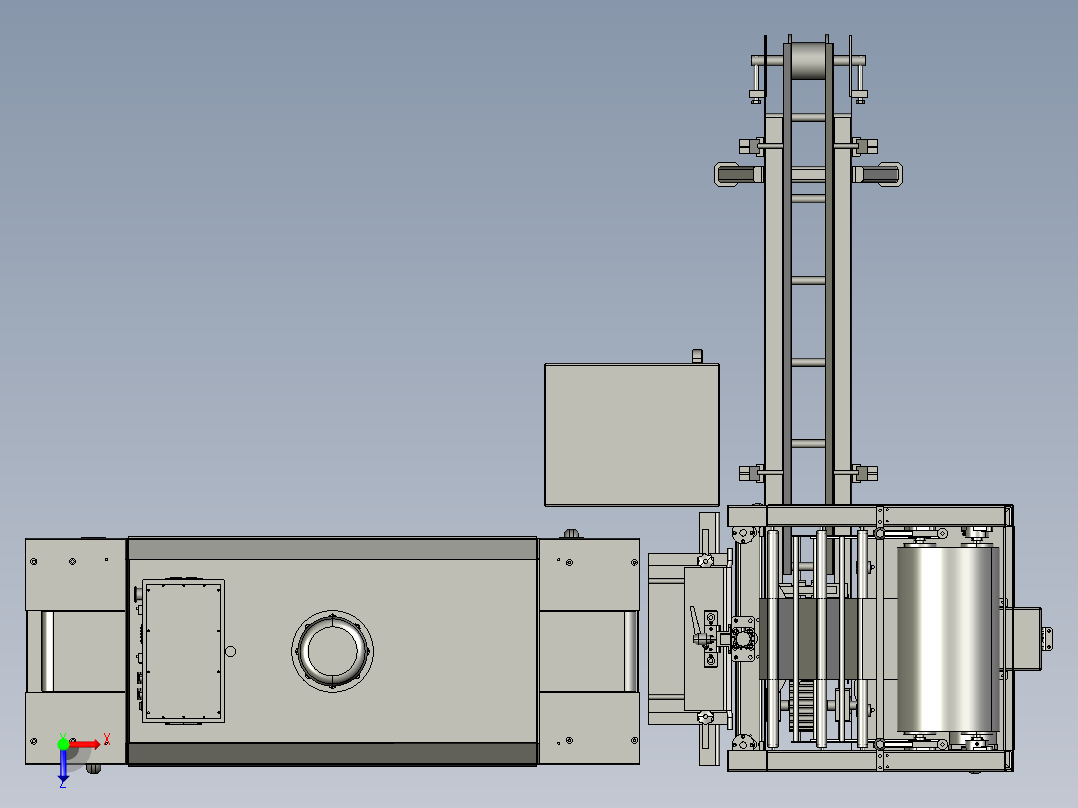Pick the small circle right of the access panel

pos(230,651)
